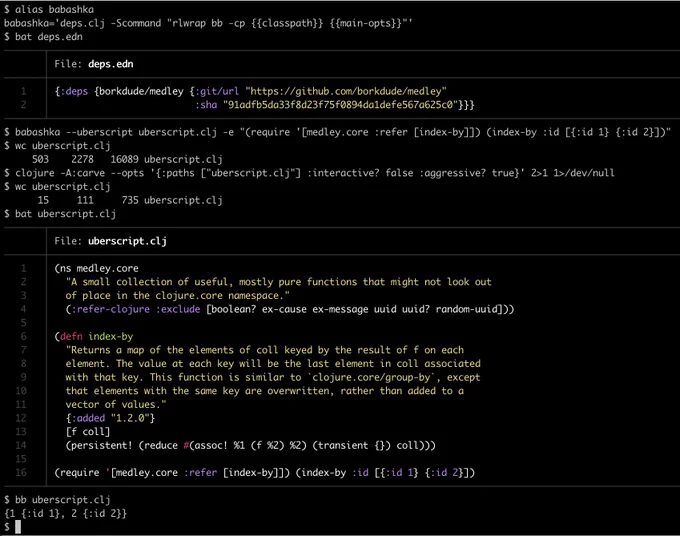Viewport: 680px width, 536px height.
Task: Click the '[f coll]' argument vector
Action: coord(88,431)
